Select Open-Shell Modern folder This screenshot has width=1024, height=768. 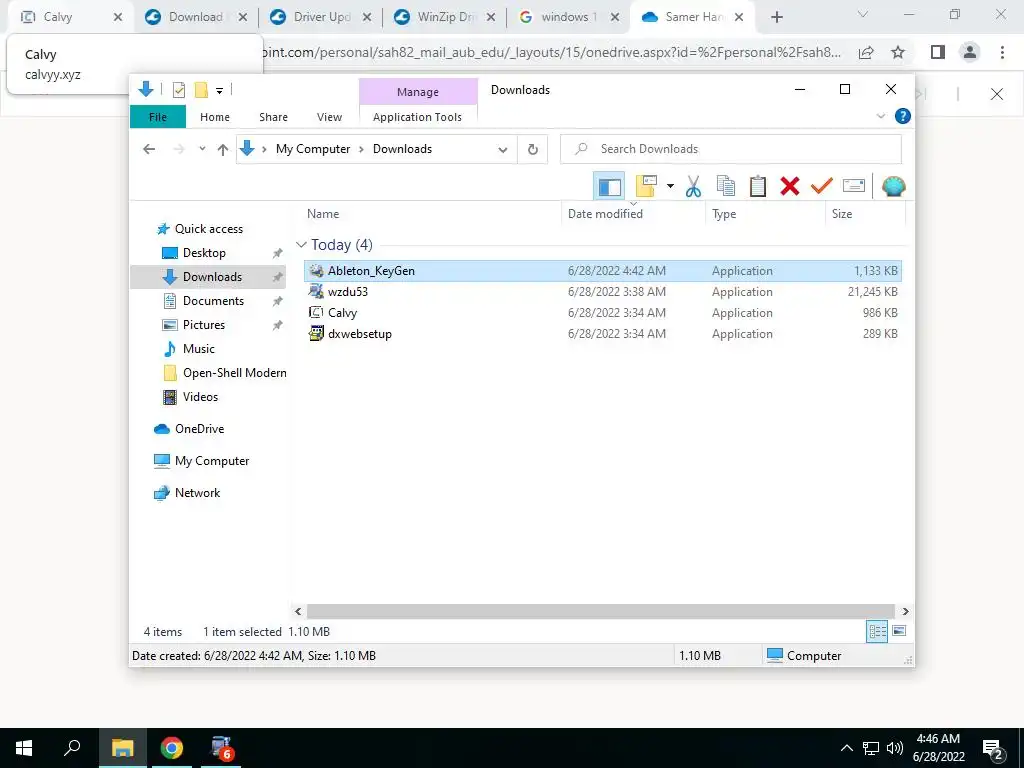[234, 373]
